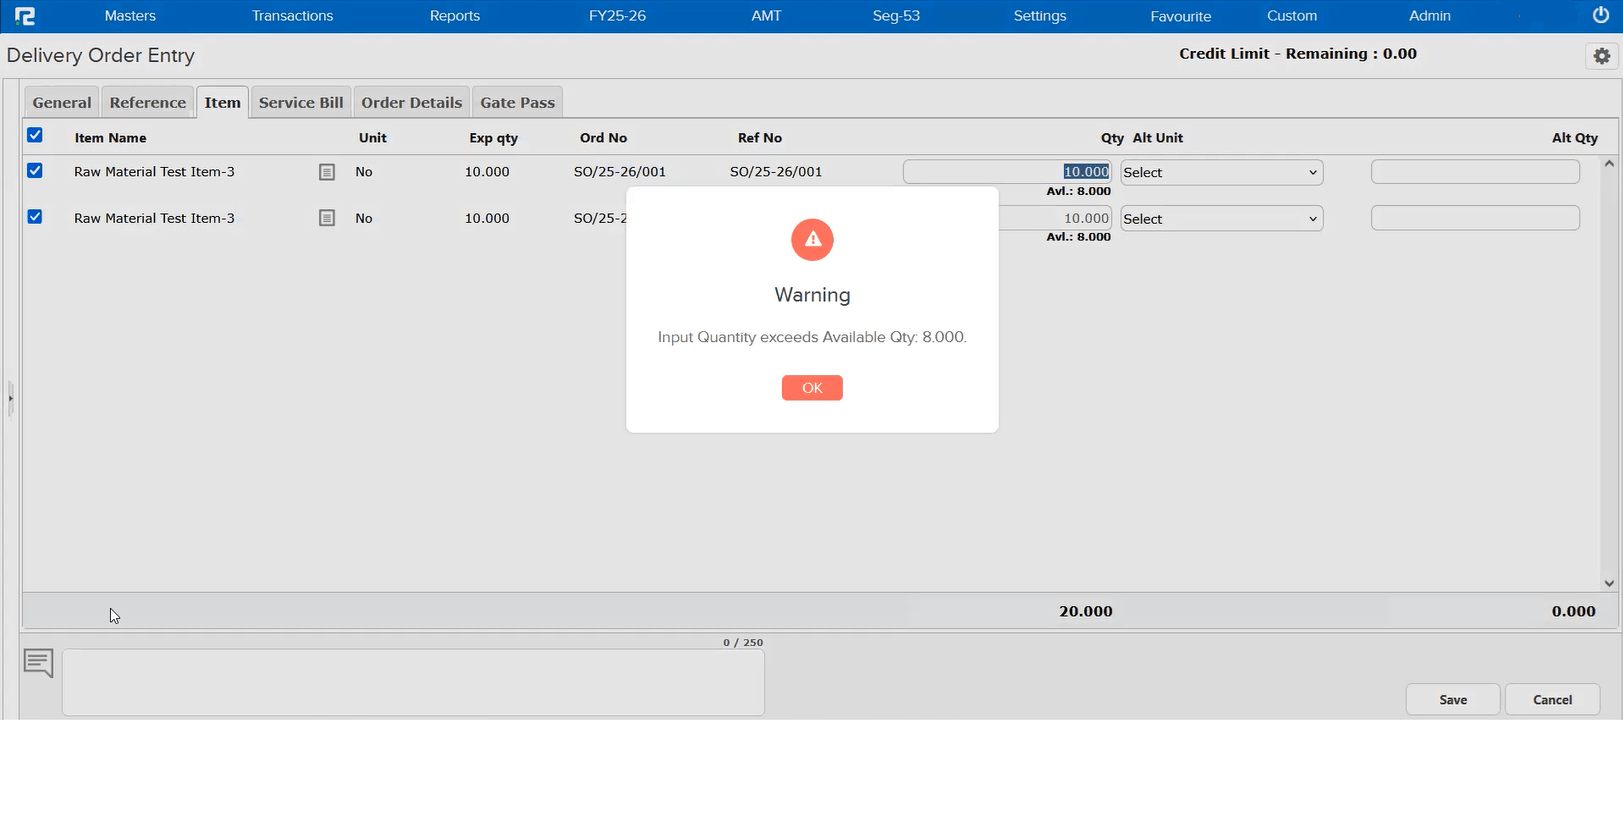This screenshot has width=1623, height=824.
Task: Open details icon for second item row
Action: point(327,218)
